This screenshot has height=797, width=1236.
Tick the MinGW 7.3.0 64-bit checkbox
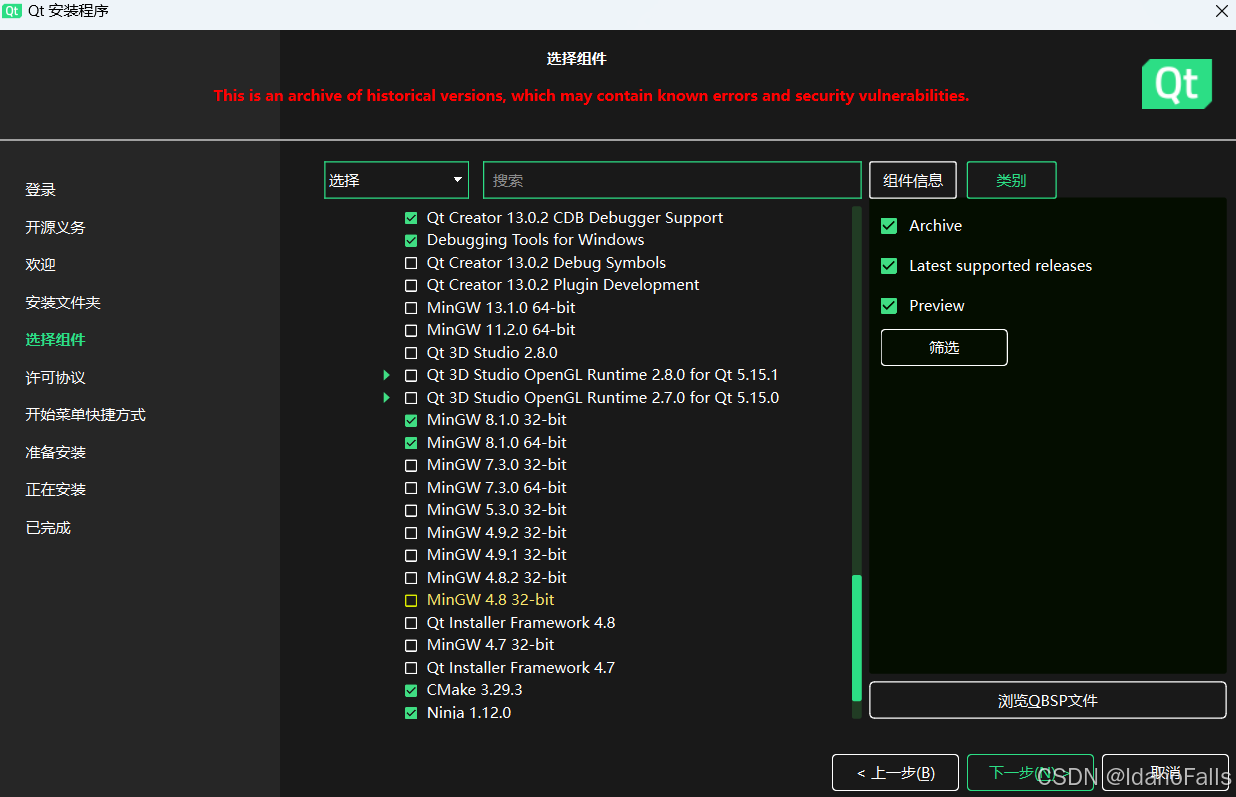(x=411, y=488)
